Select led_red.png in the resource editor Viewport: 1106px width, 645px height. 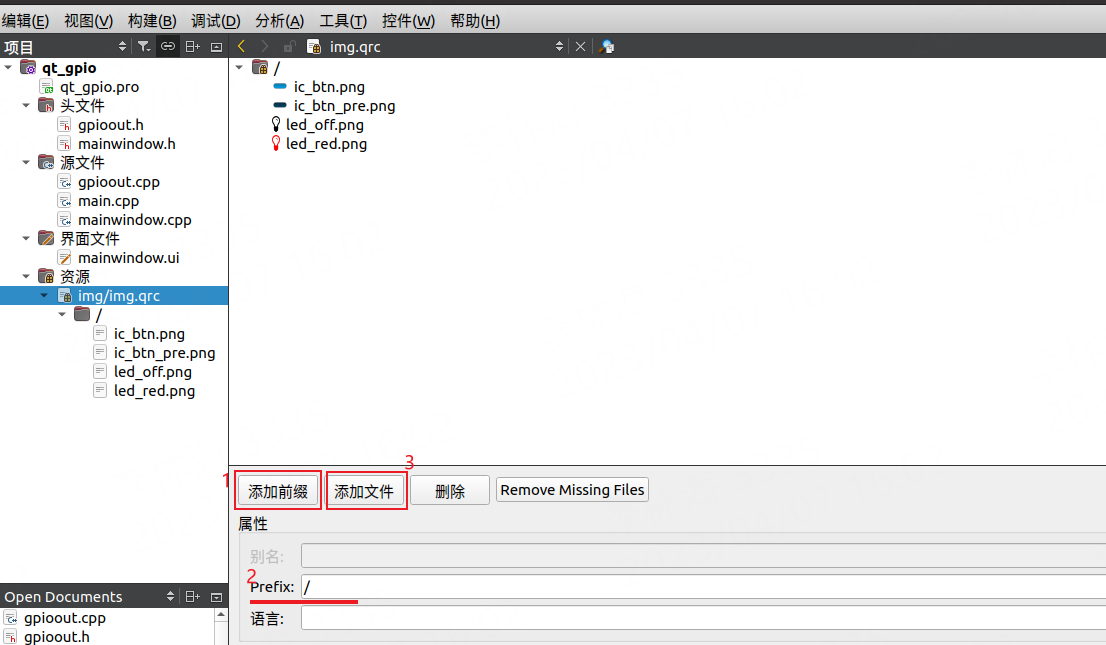click(x=326, y=144)
